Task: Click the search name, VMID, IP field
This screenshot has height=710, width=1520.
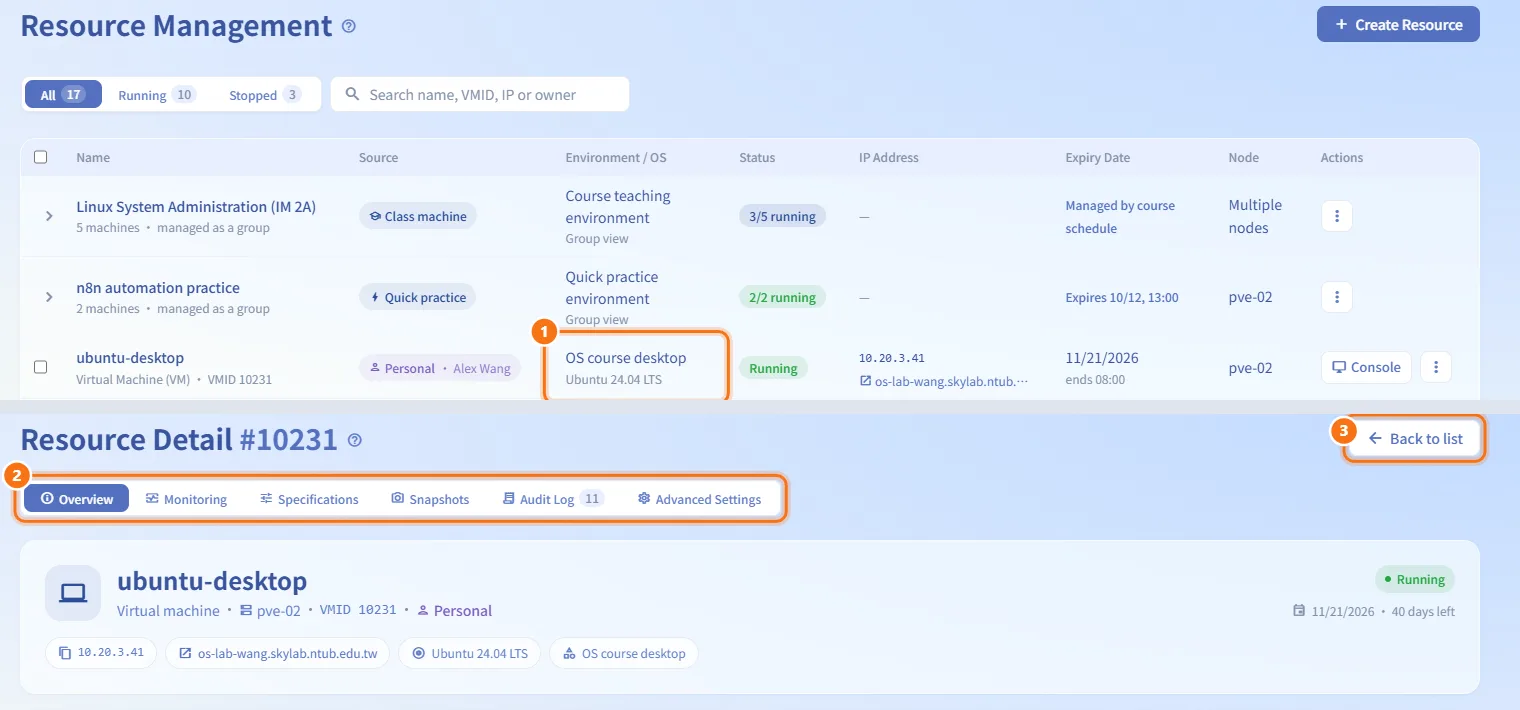Action: pyautogui.click(x=480, y=94)
